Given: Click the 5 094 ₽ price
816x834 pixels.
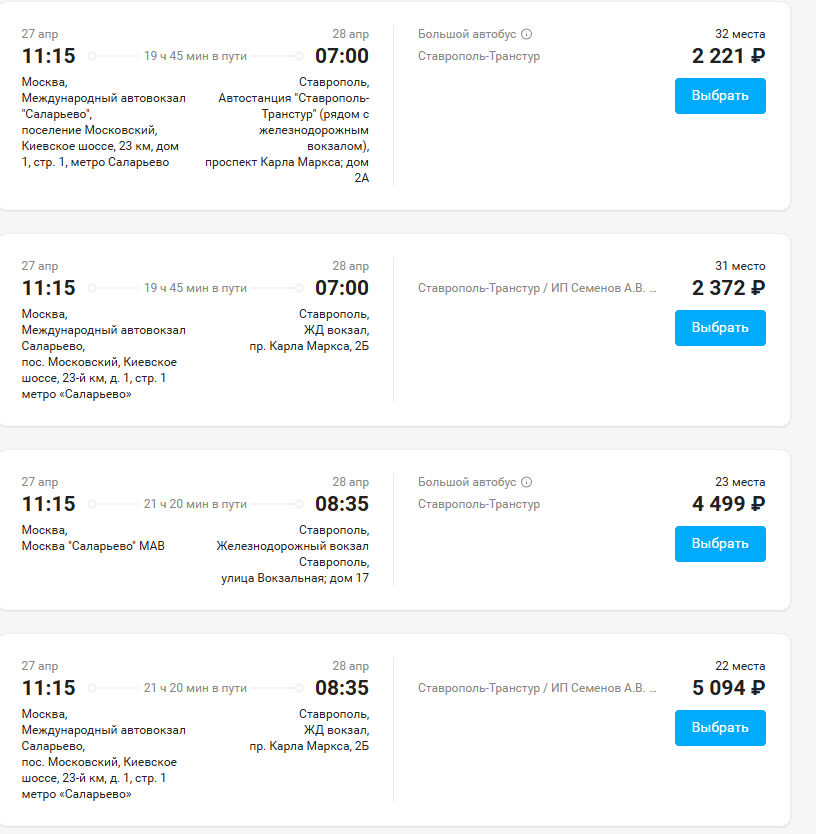Looking at the screenshot, I should click(728, 688).
